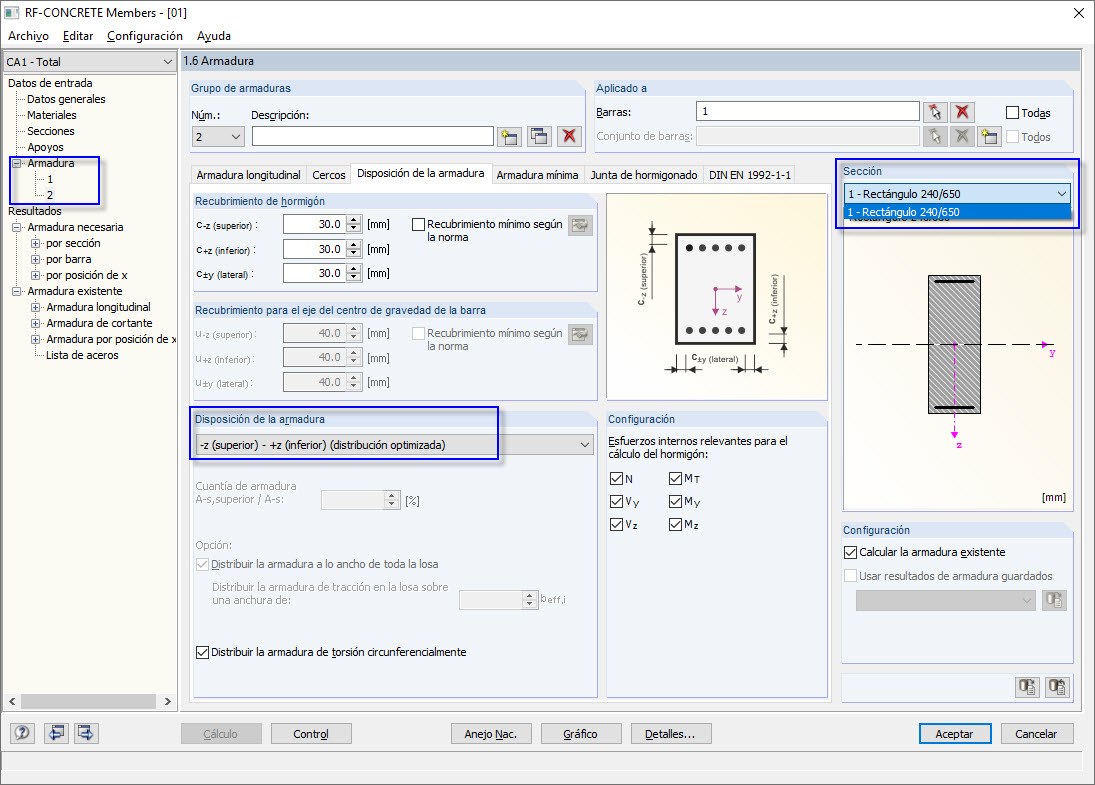Image resolution: width=1095 pixels, height=785 pixels.
Task: Click Gráfico button
Action: [581, 733]
